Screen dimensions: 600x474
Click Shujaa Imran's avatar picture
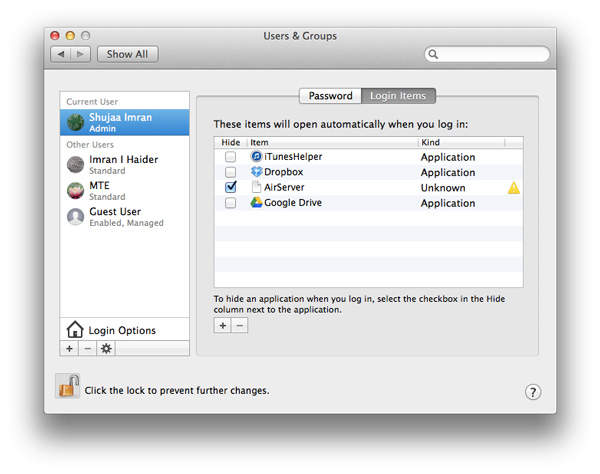pyautogui.click(x=75, y=122)
